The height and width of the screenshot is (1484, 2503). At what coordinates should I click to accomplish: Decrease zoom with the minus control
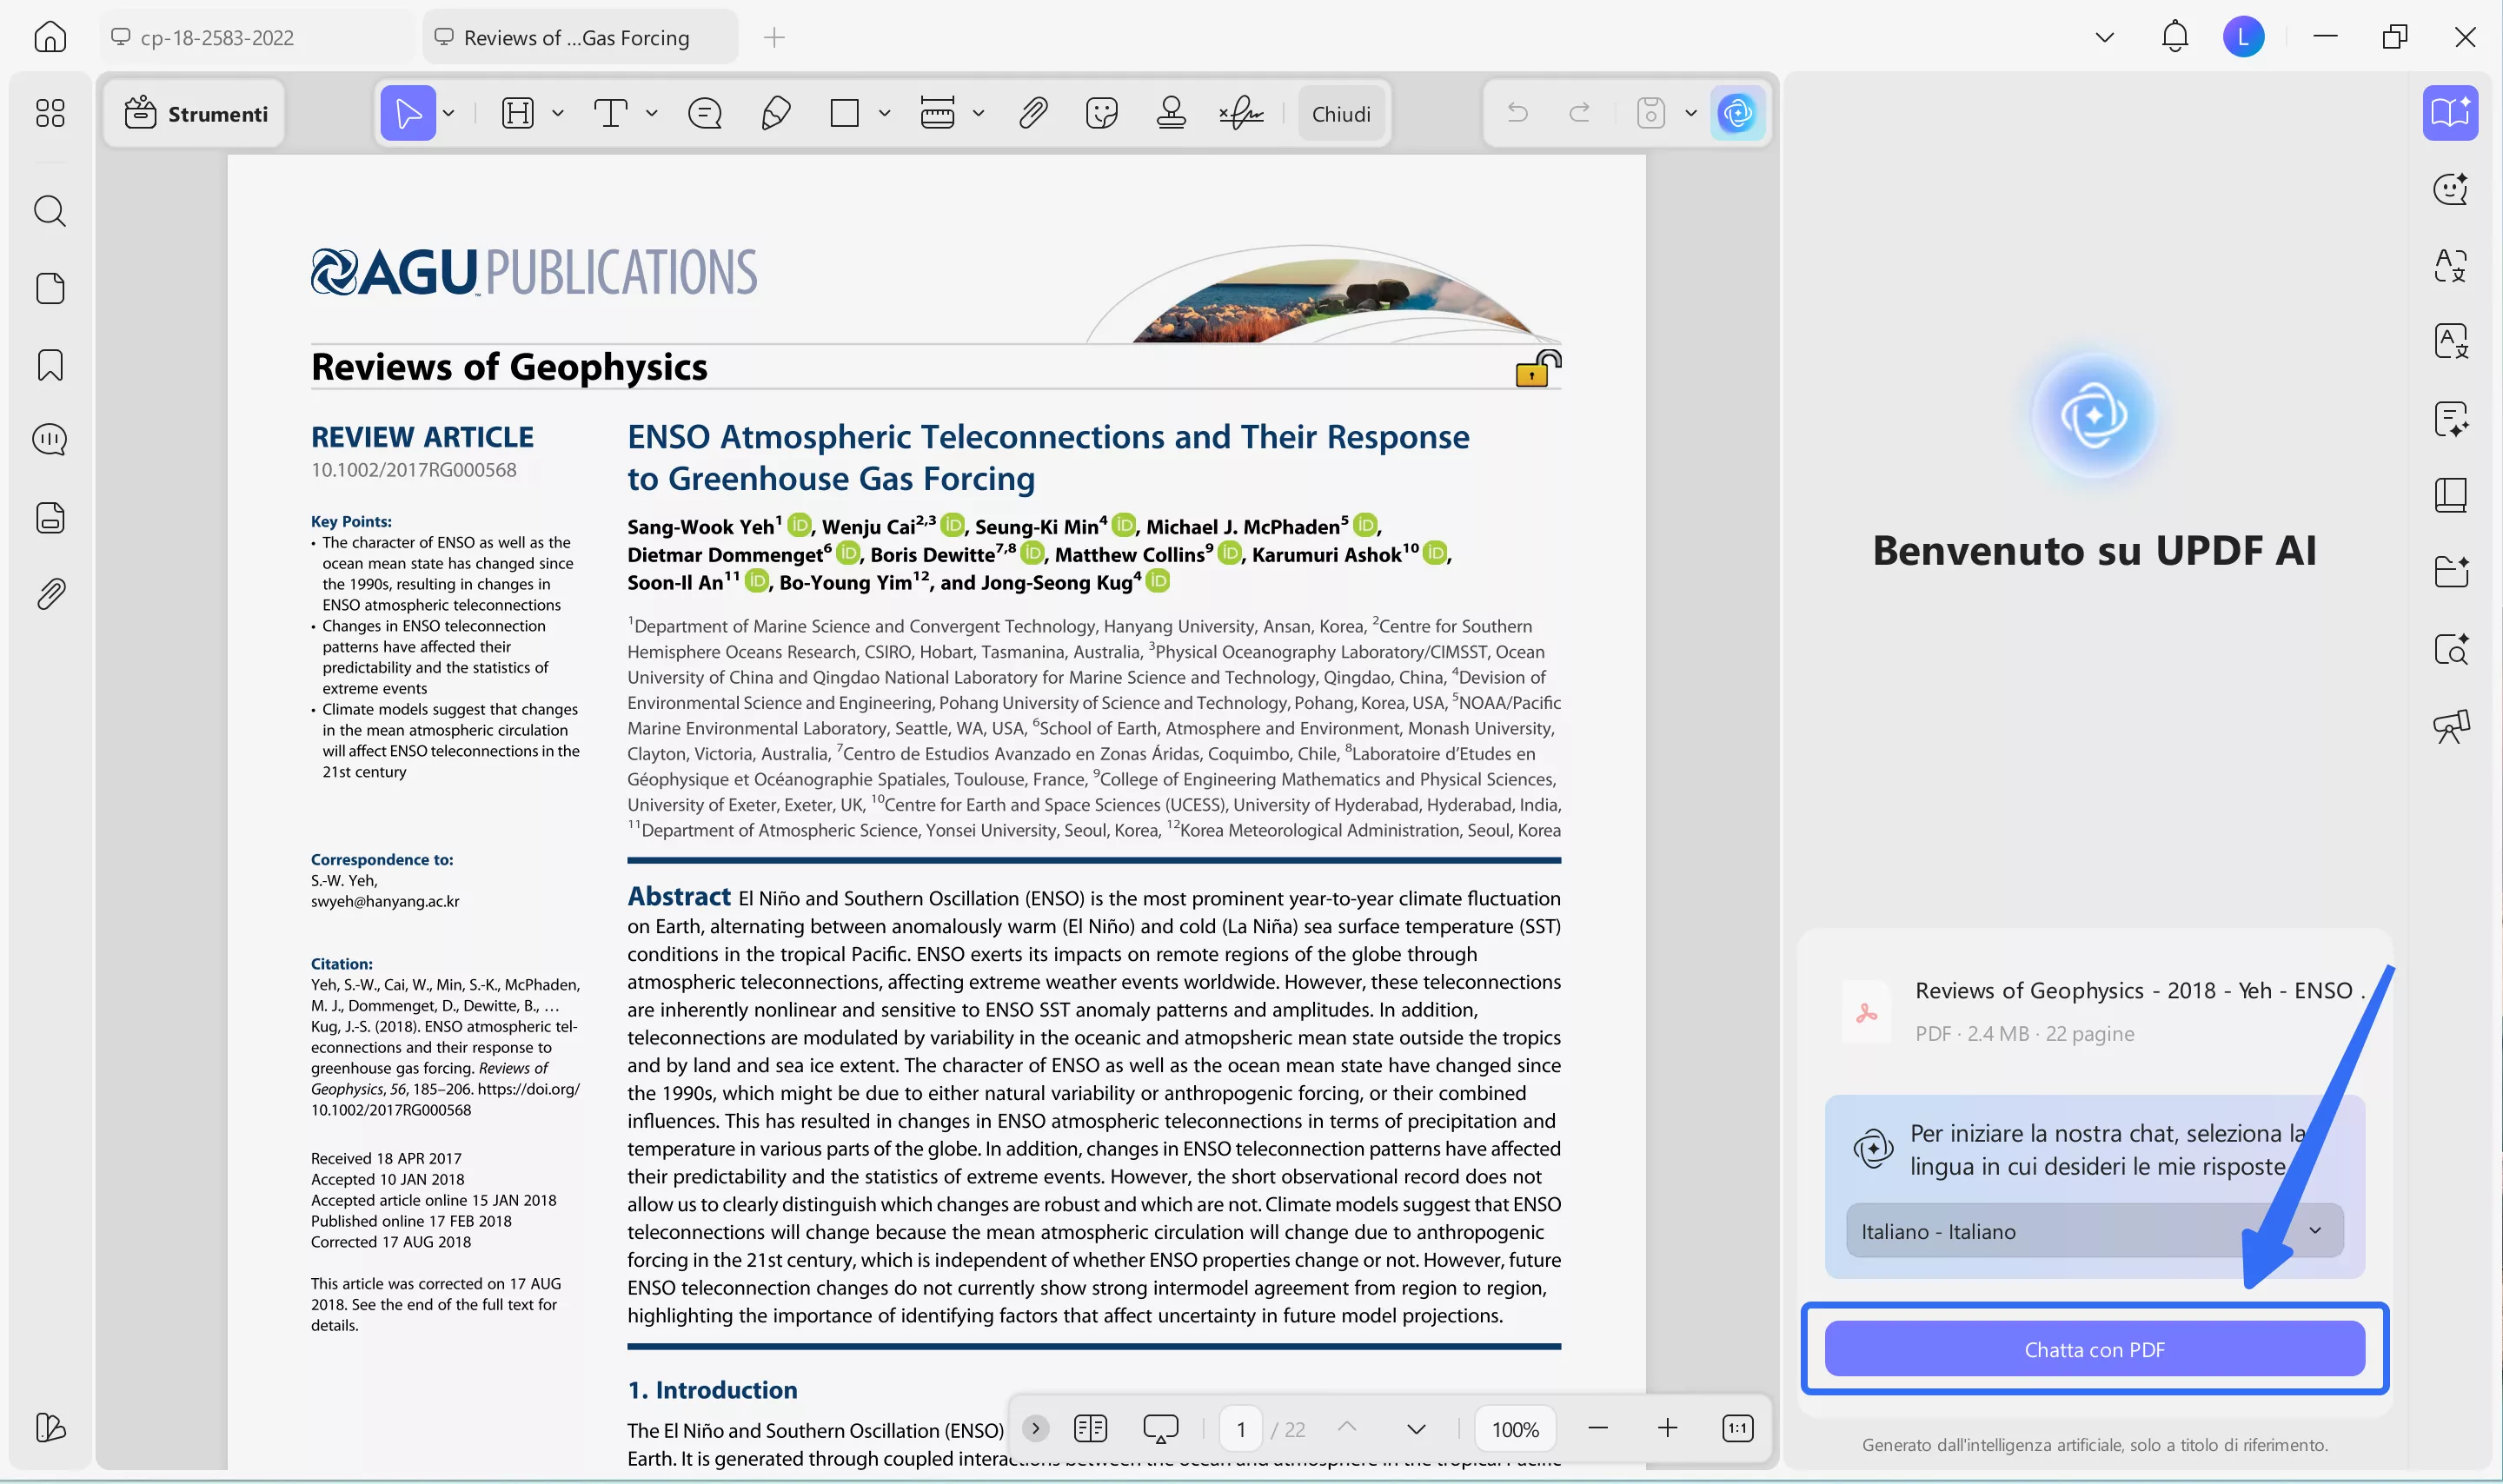1597,1428
